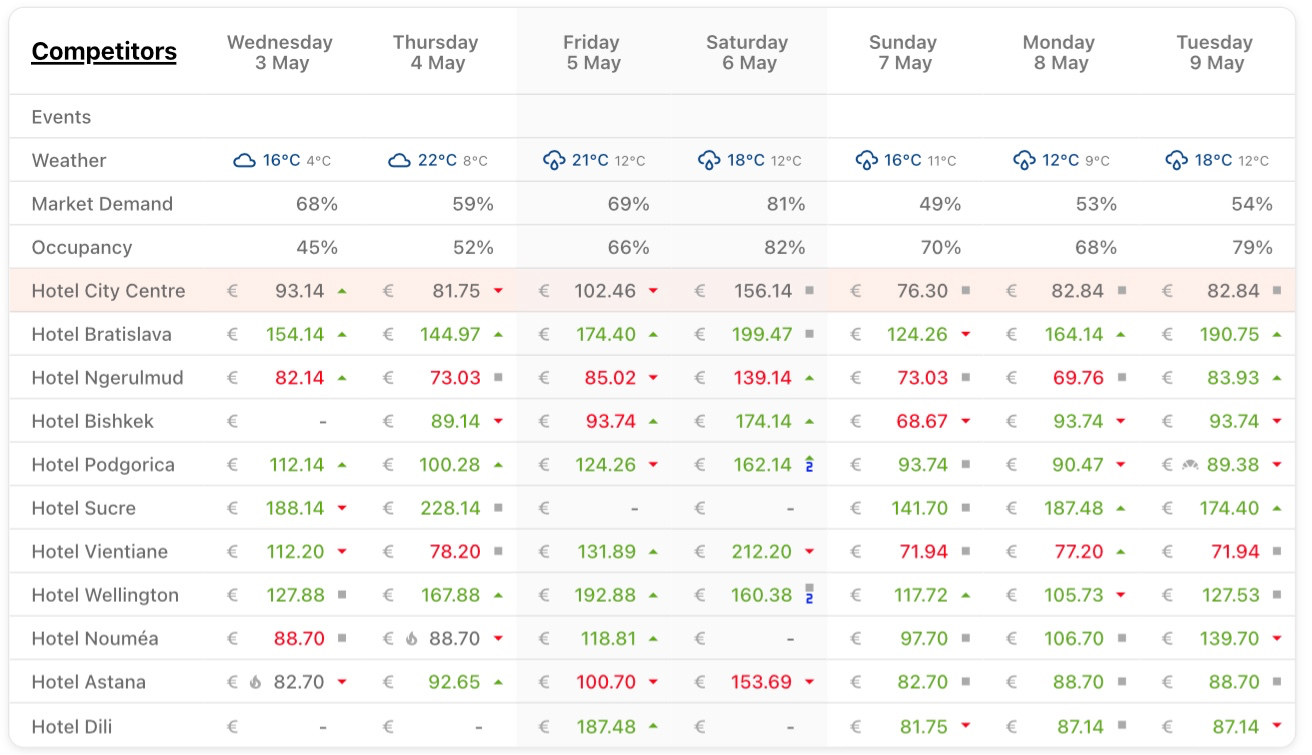Click the flame icon in Hotel Nouméa's Thursday rate
Image resolution: width=1312 pixels, height=755 pixels.
412,639
